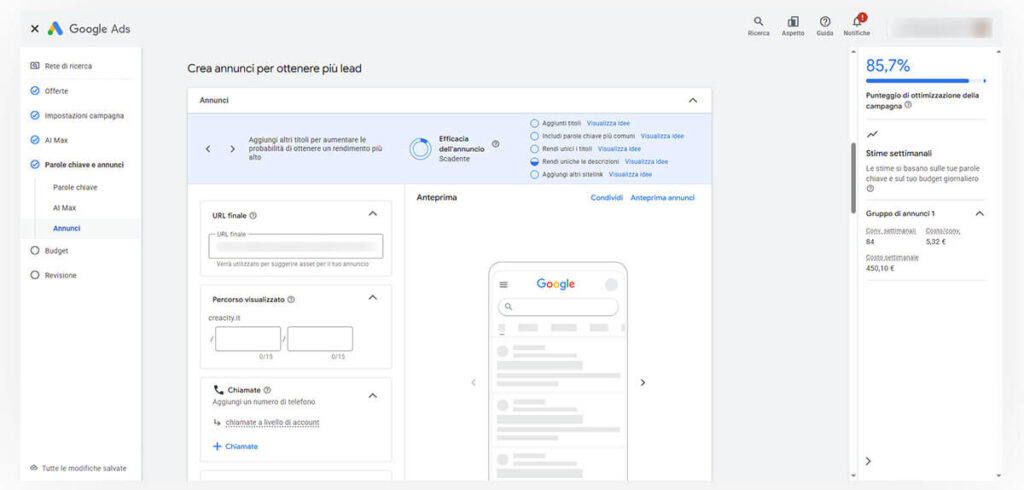
Task: Open the Impostazioni campagna step
Action: (84, 116)
